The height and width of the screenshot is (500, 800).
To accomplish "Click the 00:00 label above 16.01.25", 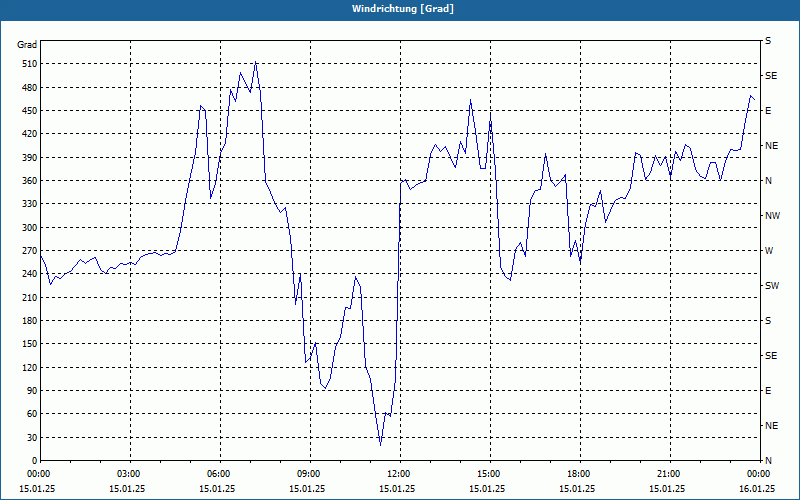I will (760, 474).
